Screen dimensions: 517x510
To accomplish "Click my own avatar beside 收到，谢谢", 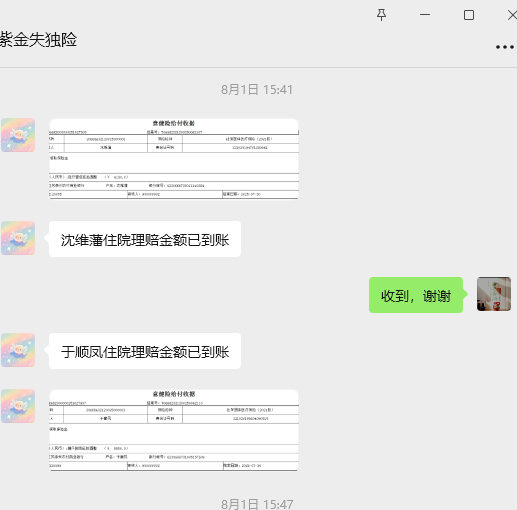I will (x=494, y=294).
